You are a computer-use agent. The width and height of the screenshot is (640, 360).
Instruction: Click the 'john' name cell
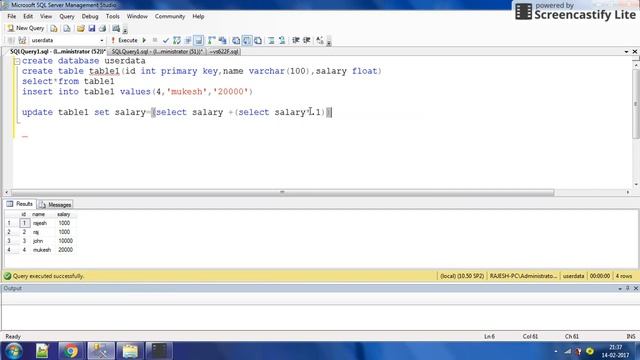(x=38, y=241)
